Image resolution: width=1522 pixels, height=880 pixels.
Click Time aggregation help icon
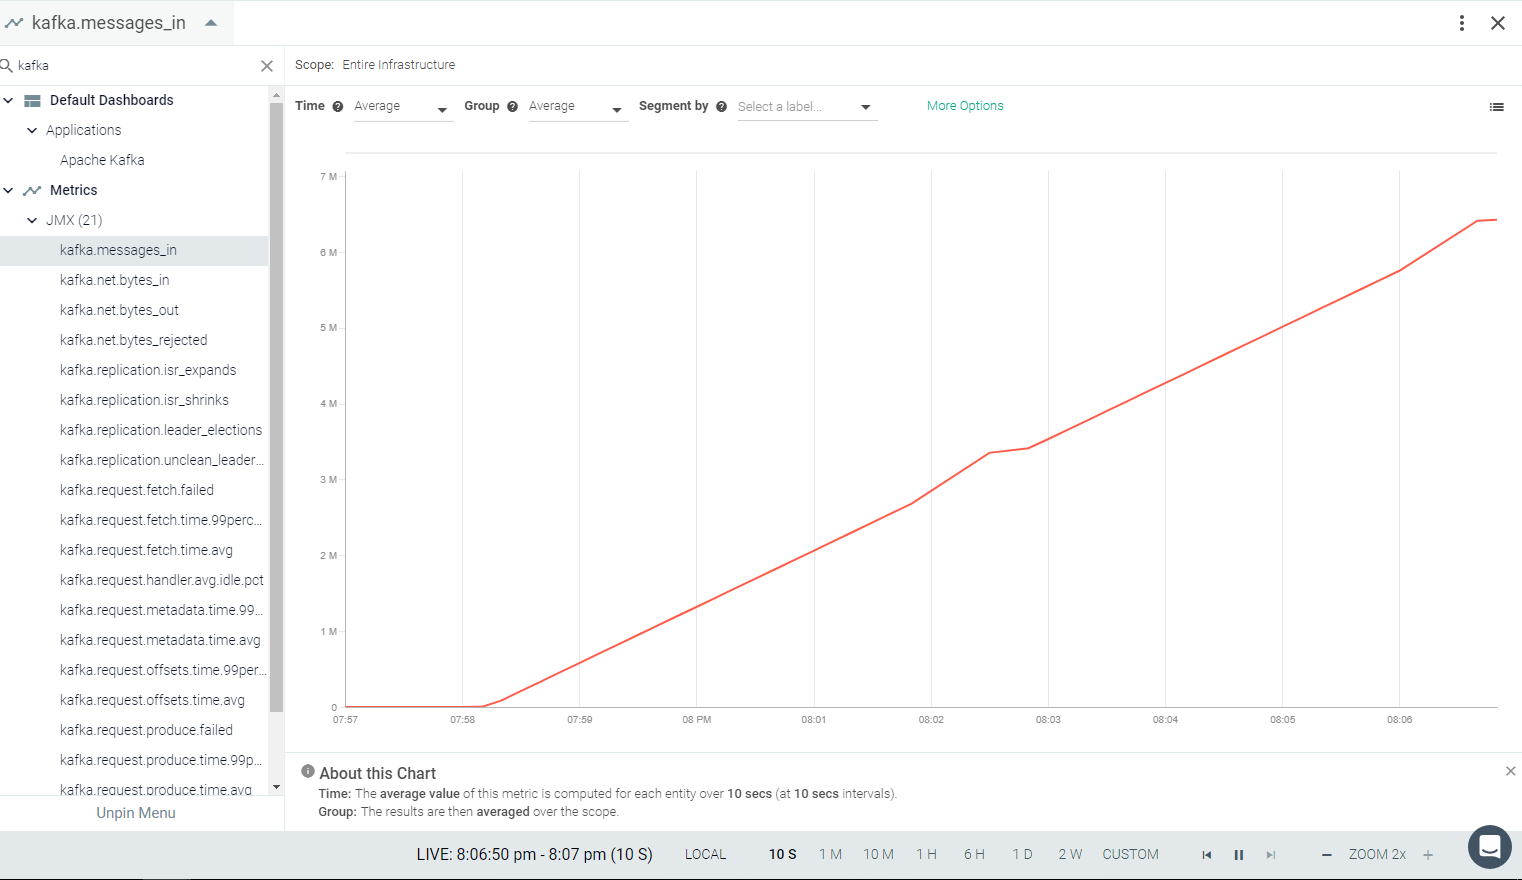click(x=338, y=107)
